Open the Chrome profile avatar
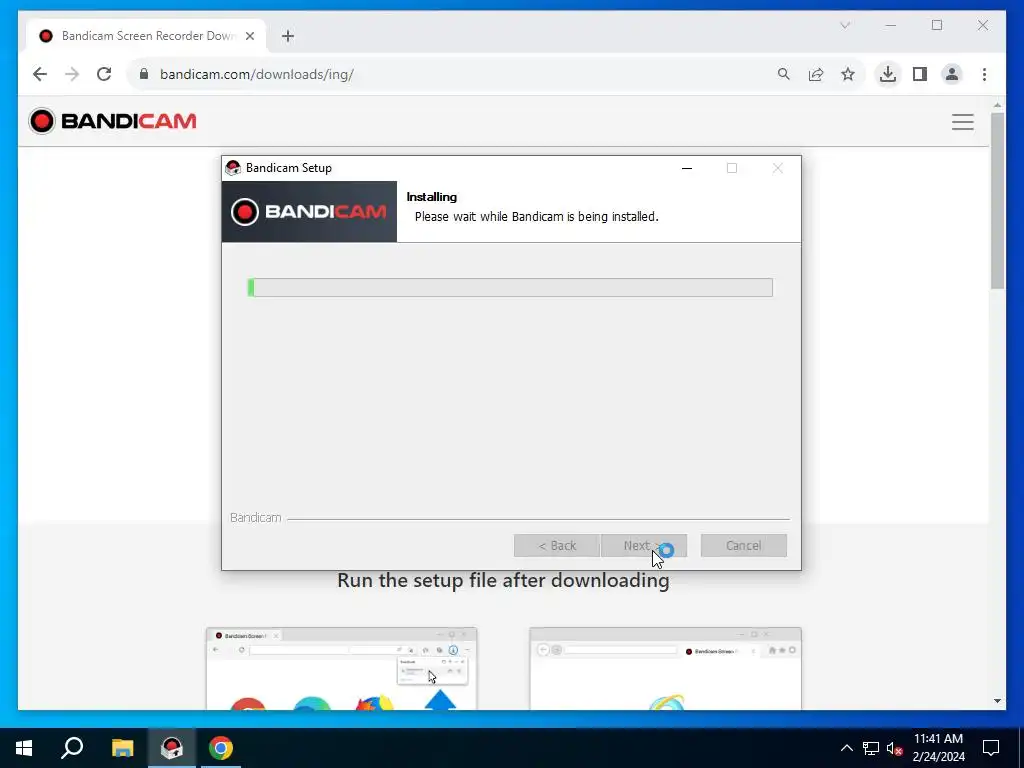Screen dimensions: 1024x768 point(952,74)
